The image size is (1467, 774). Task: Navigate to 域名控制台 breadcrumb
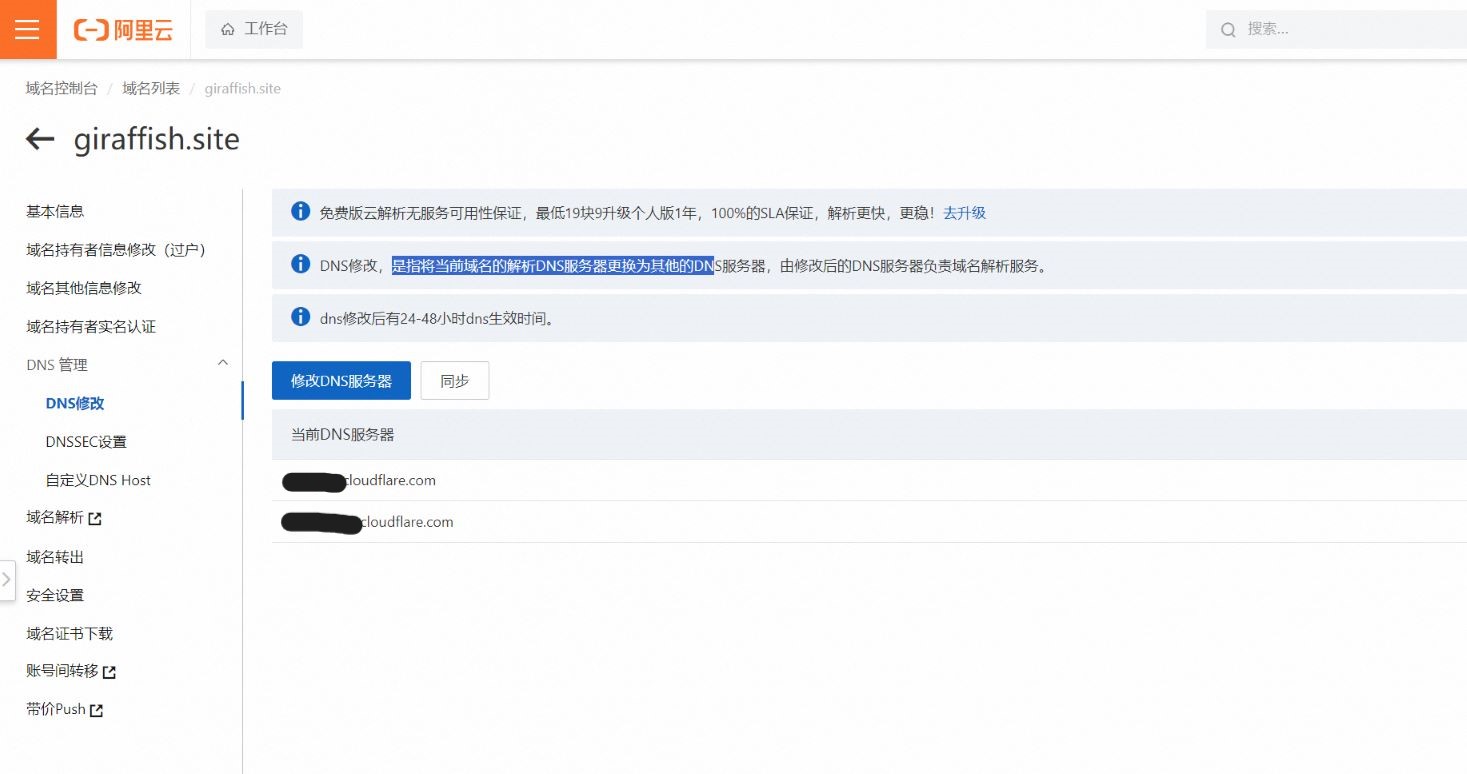(x=62, y=88)
